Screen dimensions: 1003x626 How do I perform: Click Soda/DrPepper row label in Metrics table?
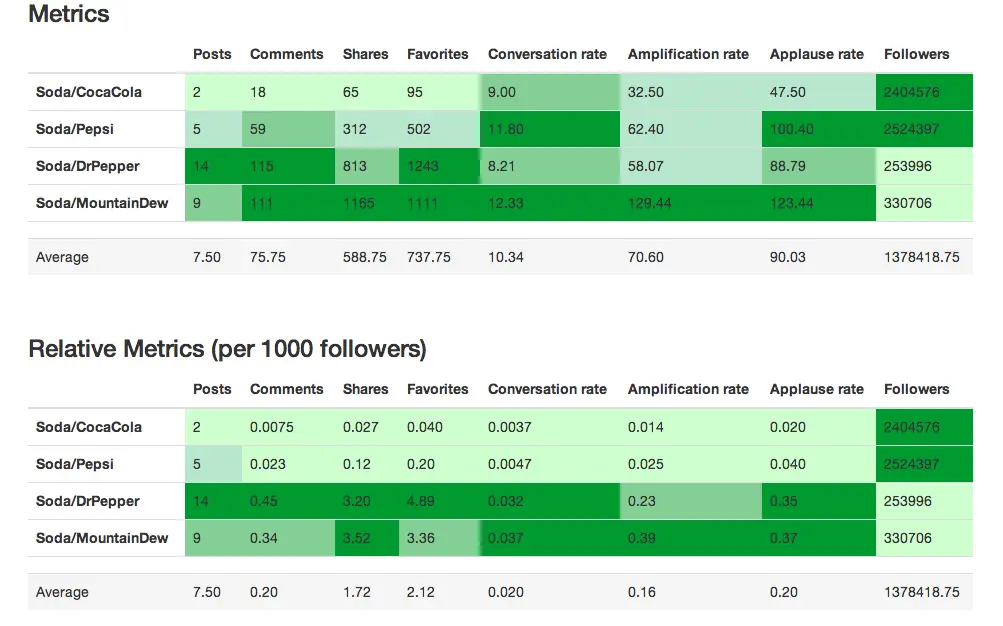coord(88,166)
